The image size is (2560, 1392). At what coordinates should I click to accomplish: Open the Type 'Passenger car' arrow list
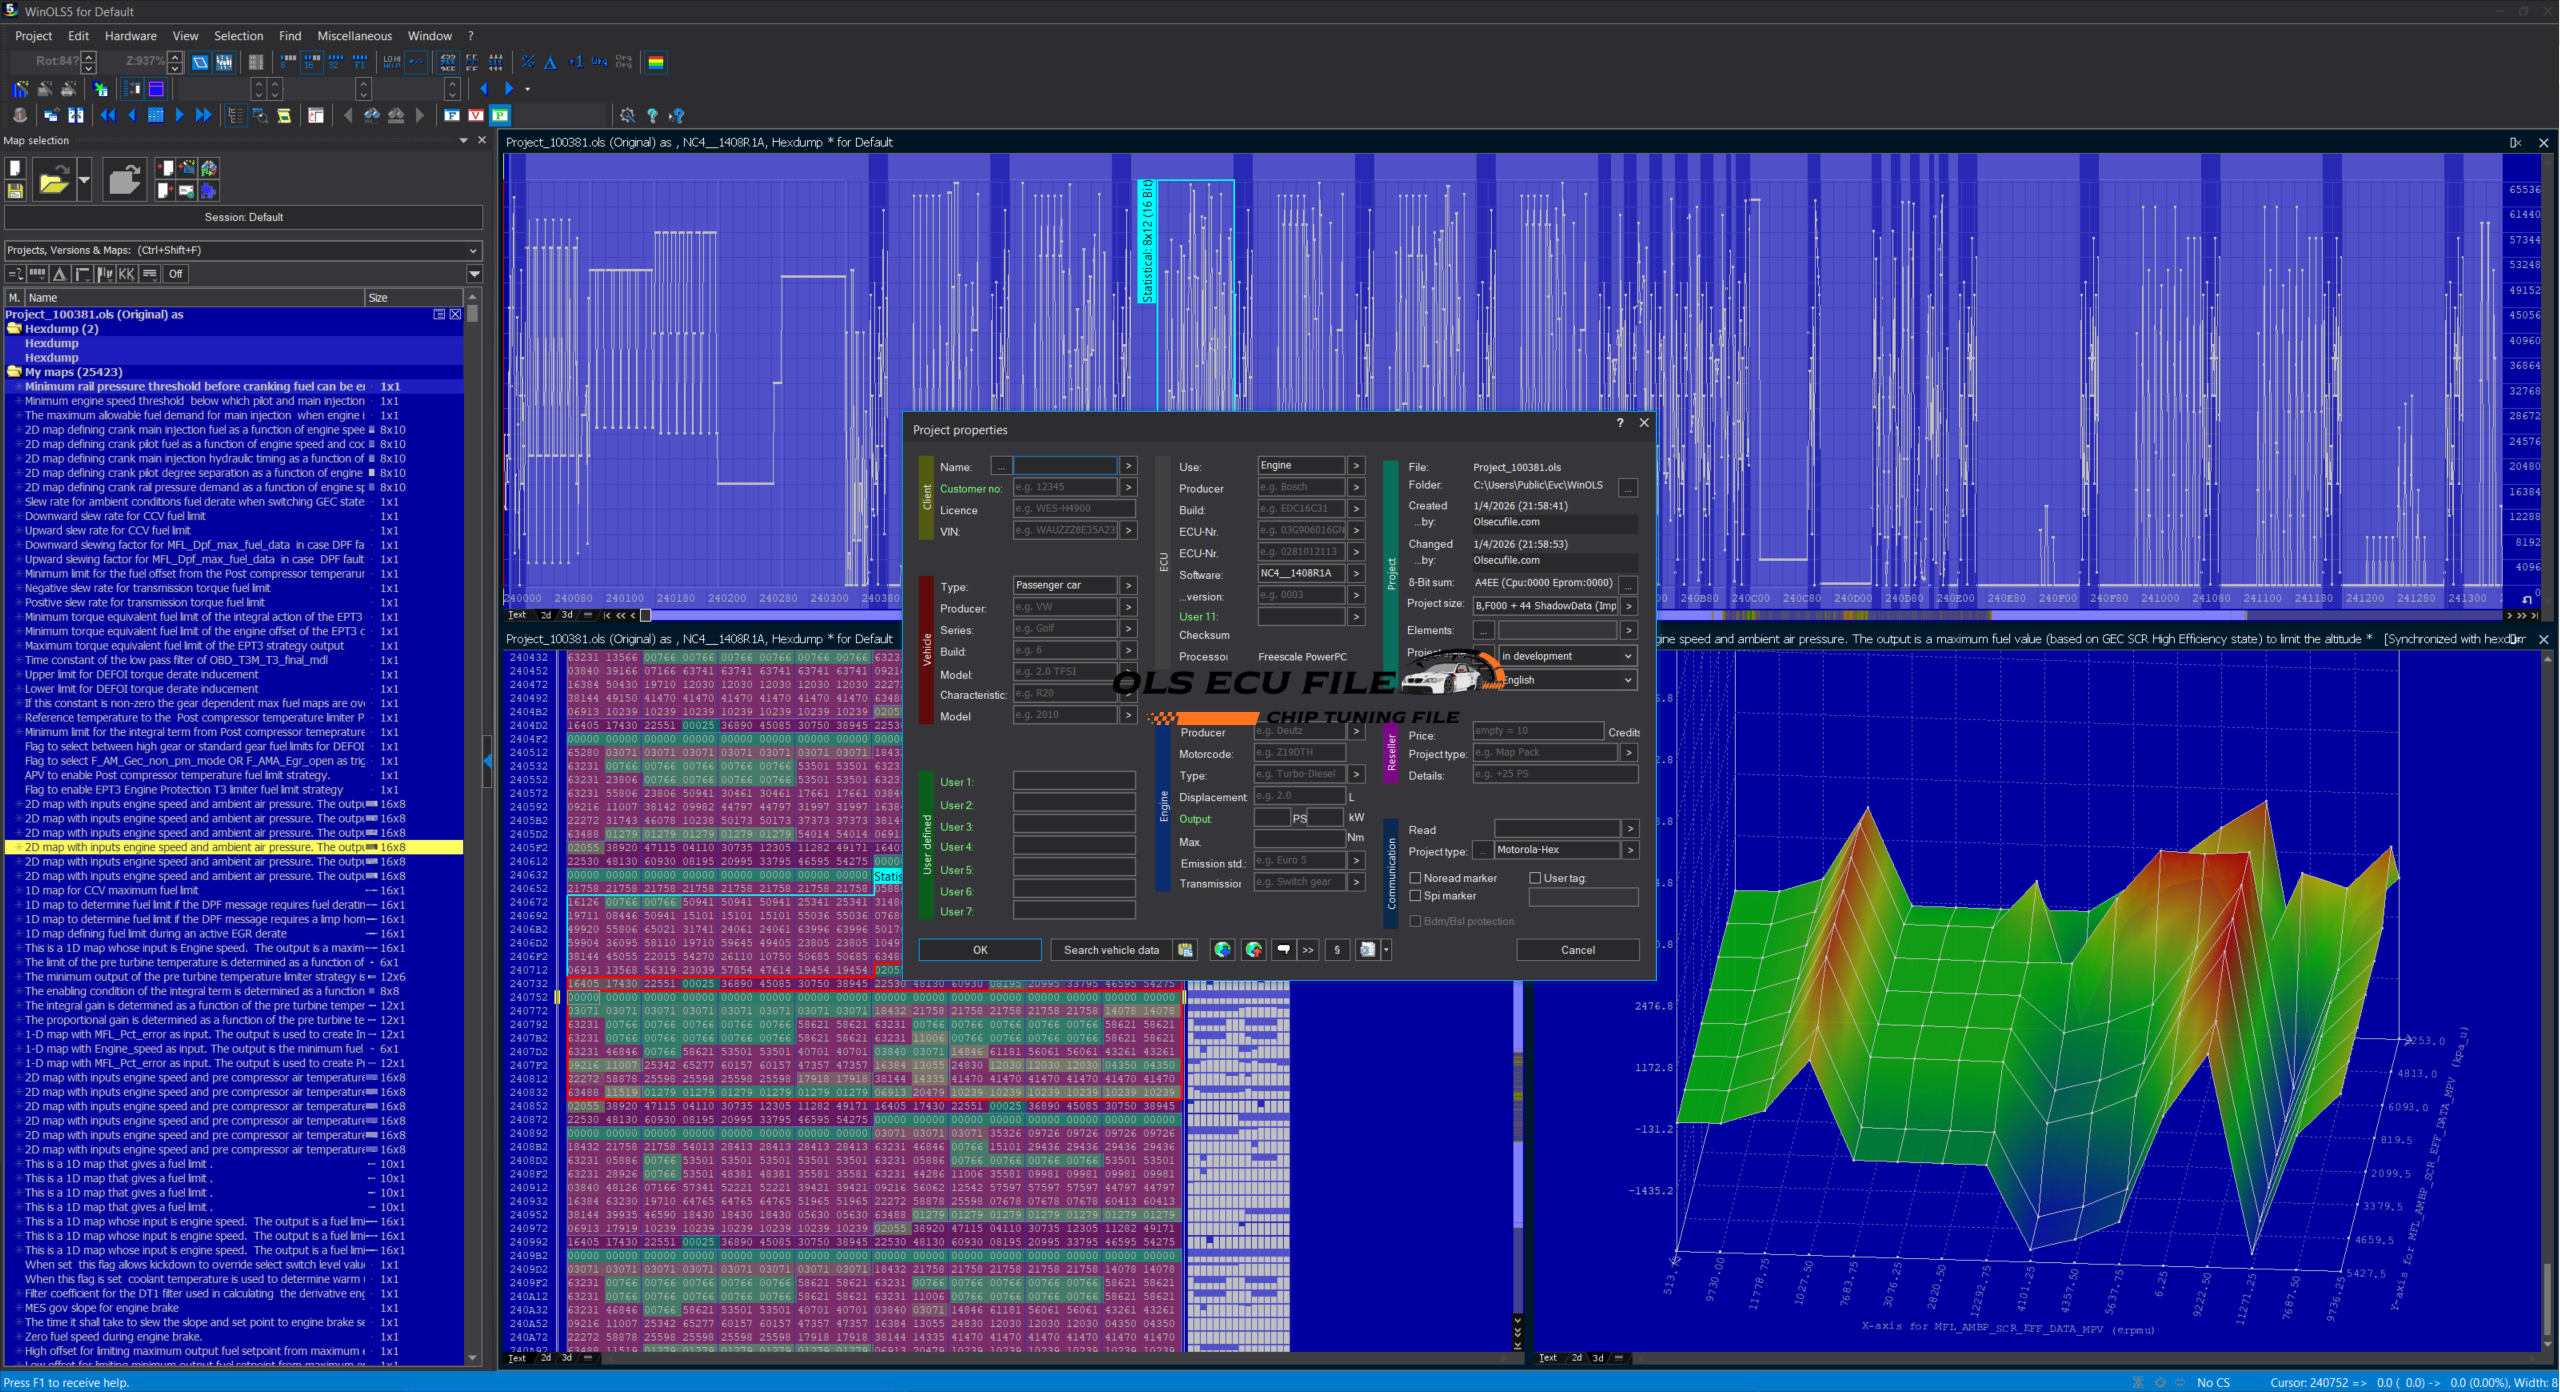point(1128,585)
